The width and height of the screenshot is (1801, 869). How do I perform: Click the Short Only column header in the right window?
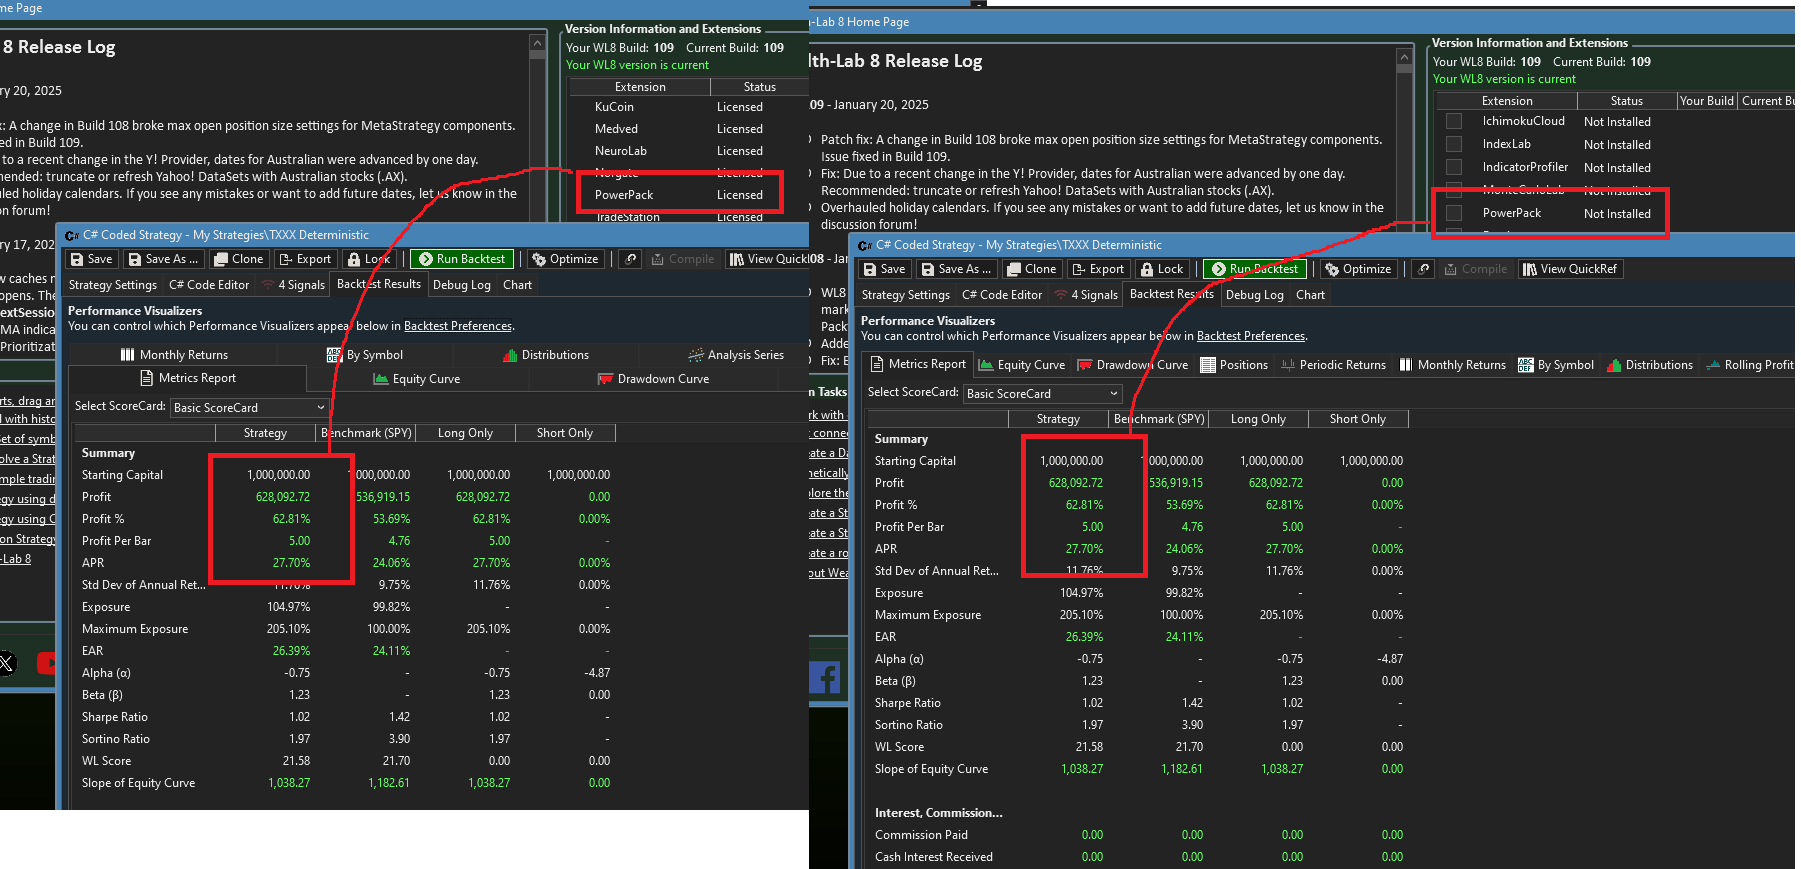pos(1358,419)
